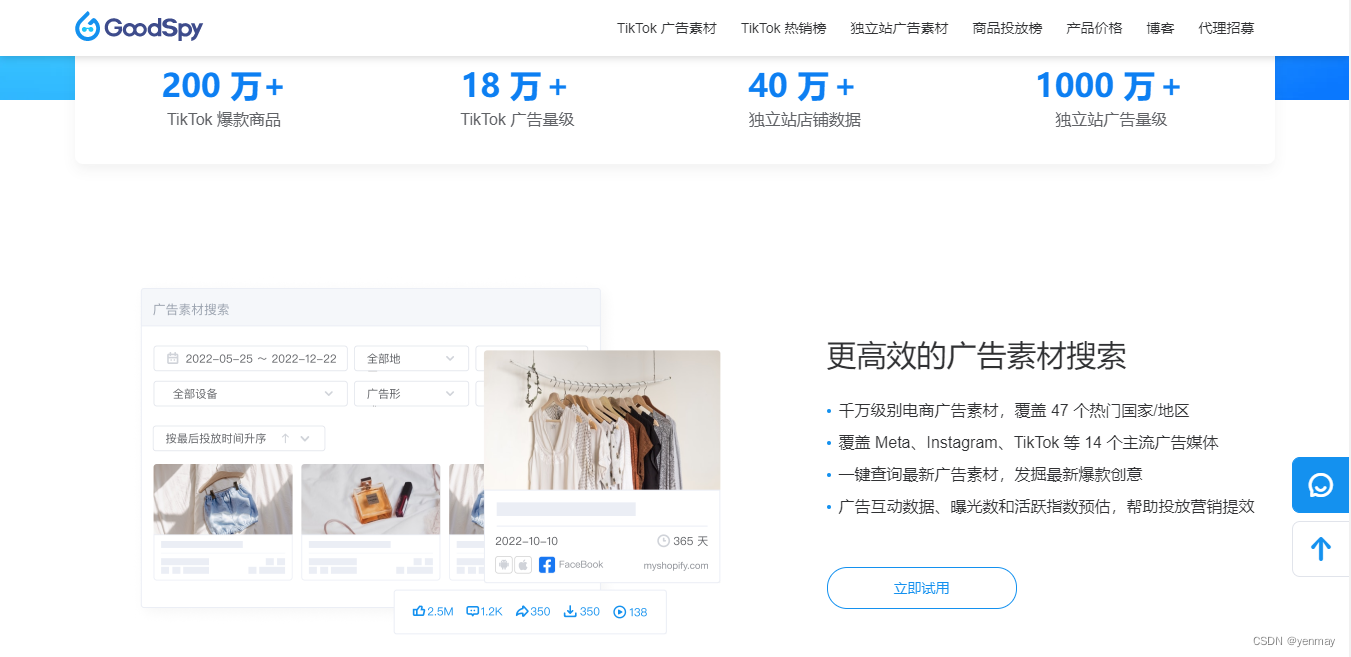Click the 独立站广告量级 label
Viewport: 1351px width, 657px height.
click(x=1111, y=120)
